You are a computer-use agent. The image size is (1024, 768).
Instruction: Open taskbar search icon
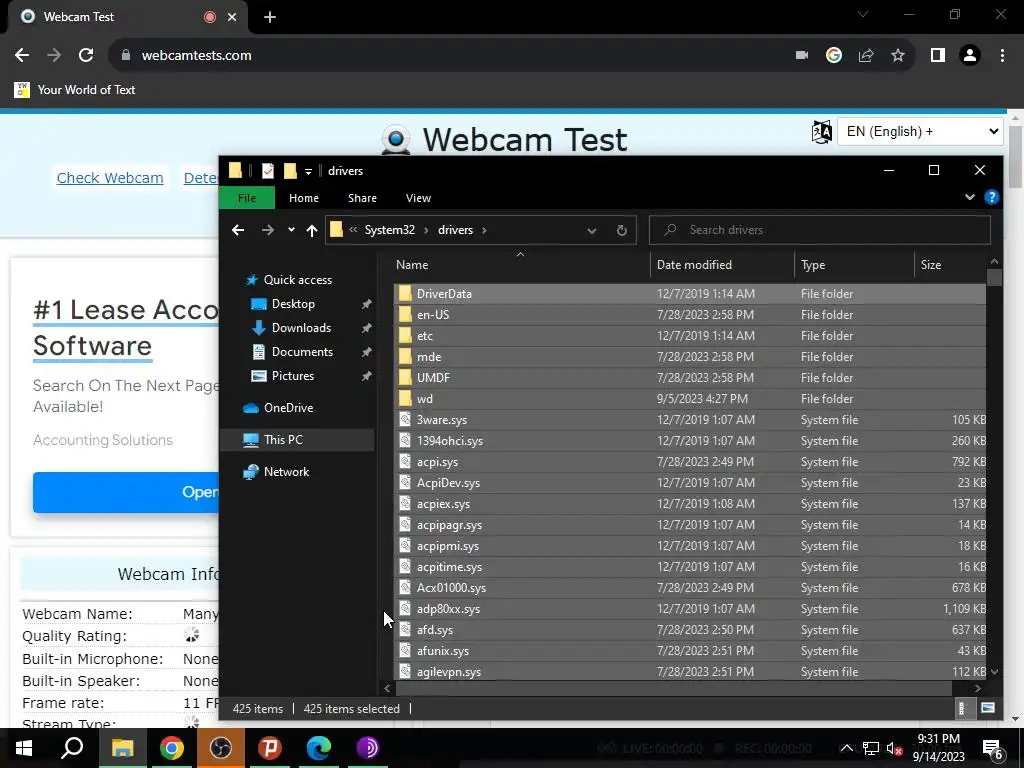point(72,748)
